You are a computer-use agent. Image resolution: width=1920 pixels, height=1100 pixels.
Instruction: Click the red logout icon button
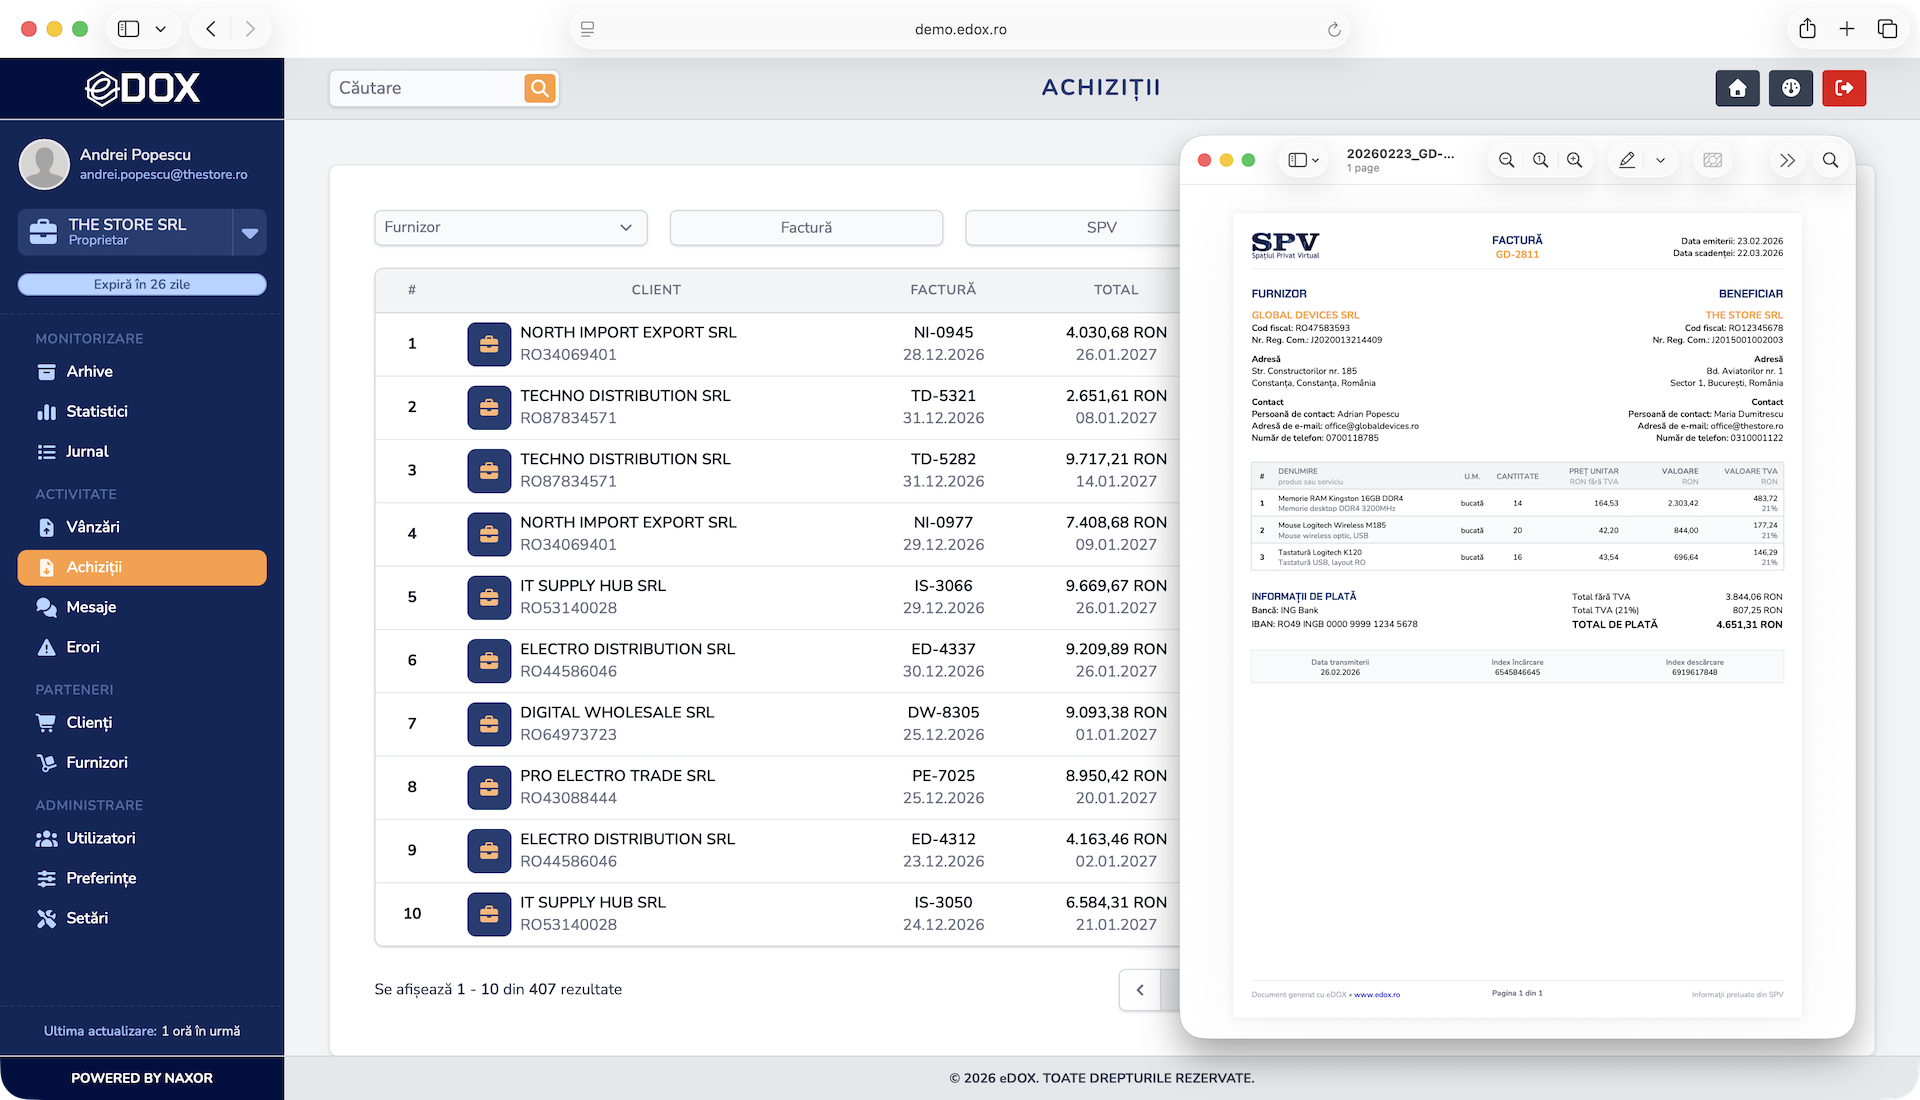pos(1844,88)
